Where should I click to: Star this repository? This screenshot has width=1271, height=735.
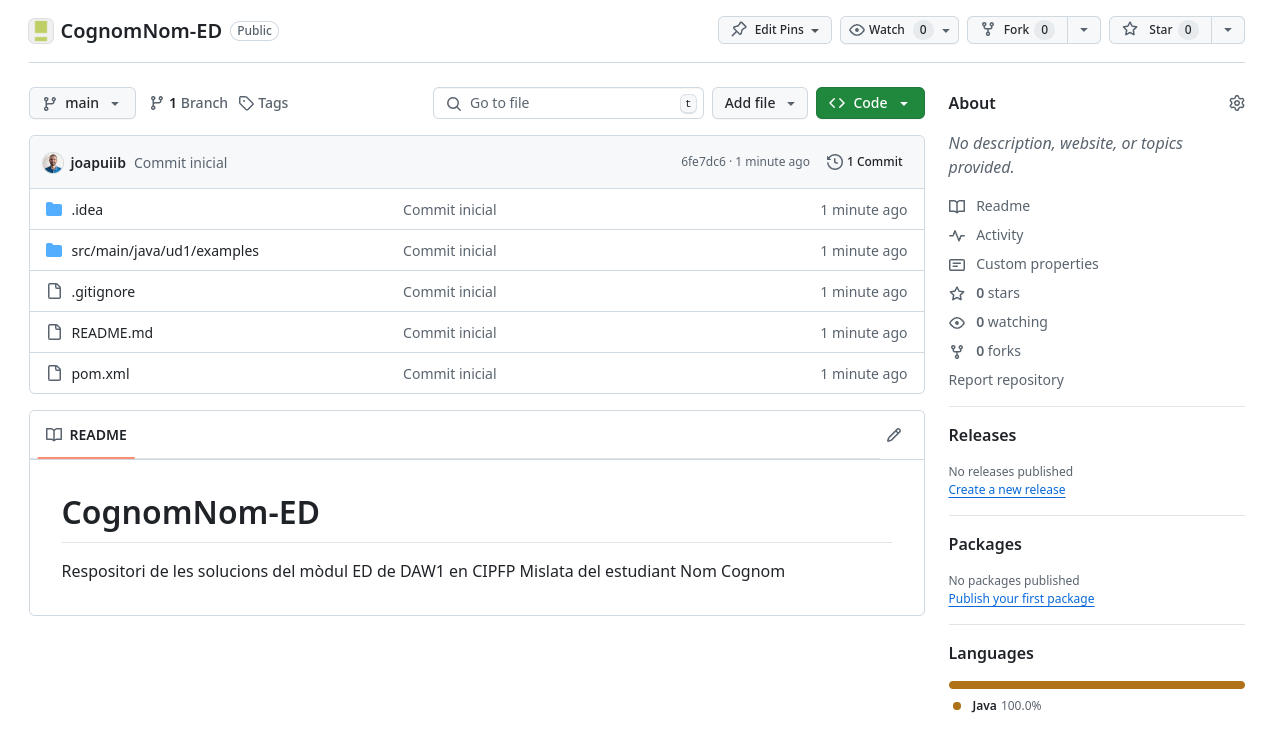pyautogui.click(x=1160, y=30)
